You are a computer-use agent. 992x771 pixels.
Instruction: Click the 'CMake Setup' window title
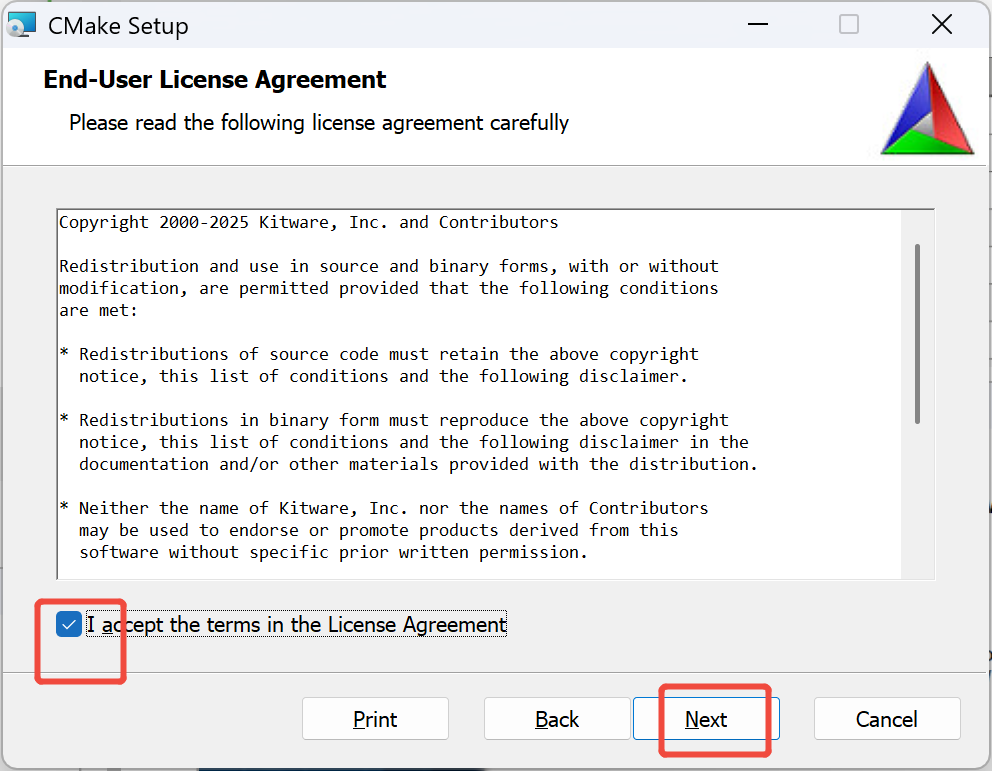pyautogui.click(x=118, y=26)
